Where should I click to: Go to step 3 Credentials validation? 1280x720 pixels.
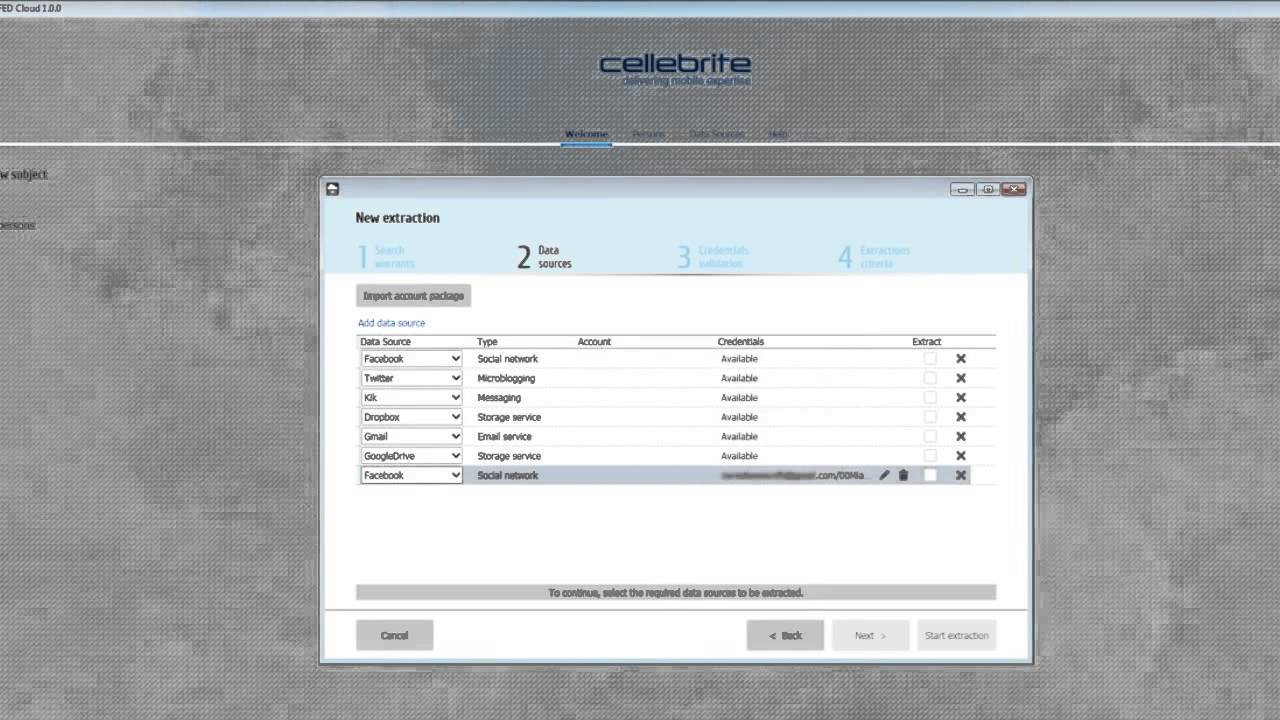[x=713, y=257]
